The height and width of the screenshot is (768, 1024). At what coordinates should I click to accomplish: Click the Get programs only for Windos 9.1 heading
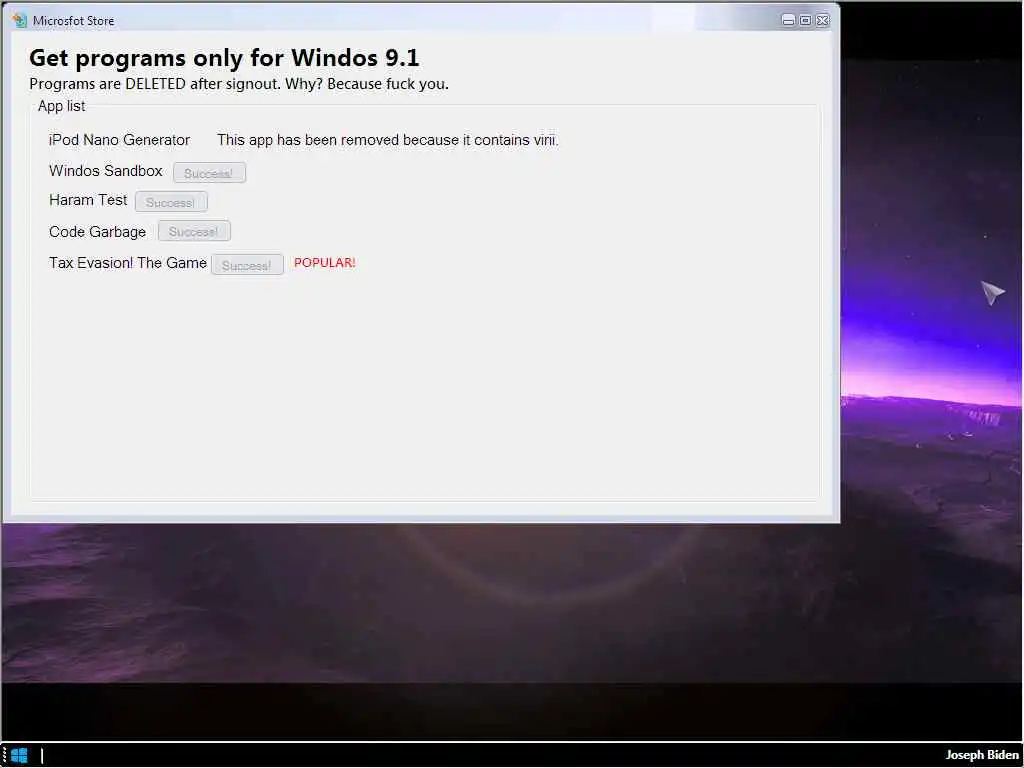click(x=224, y=58)
